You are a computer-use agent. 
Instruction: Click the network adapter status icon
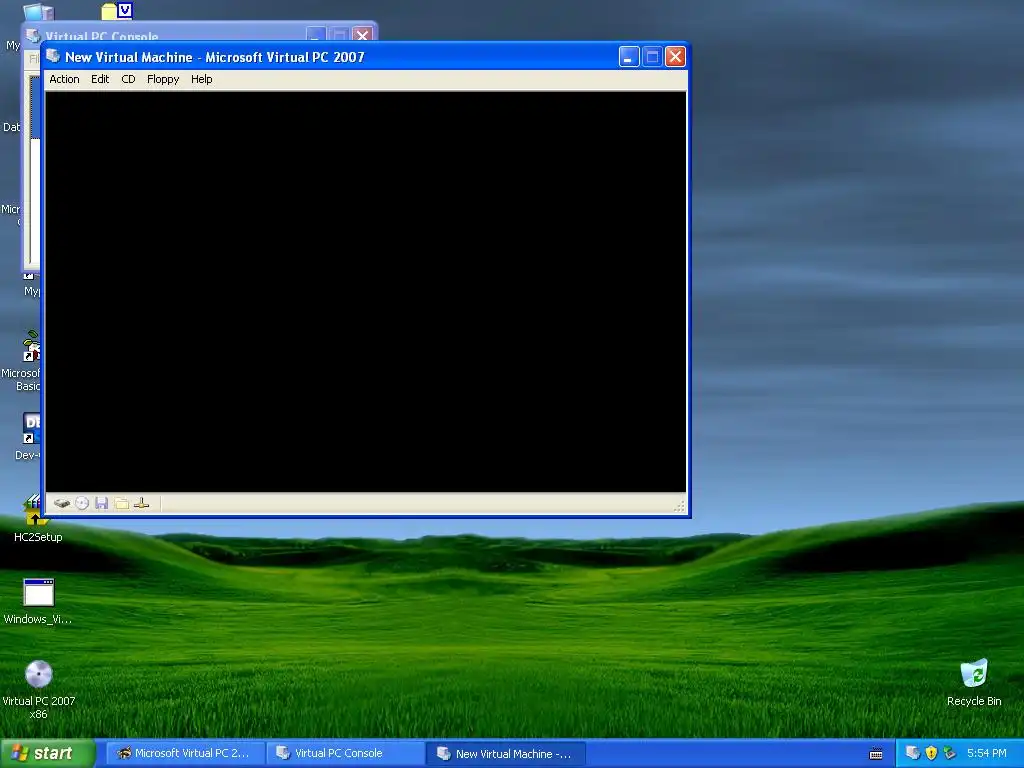point(141,504)
